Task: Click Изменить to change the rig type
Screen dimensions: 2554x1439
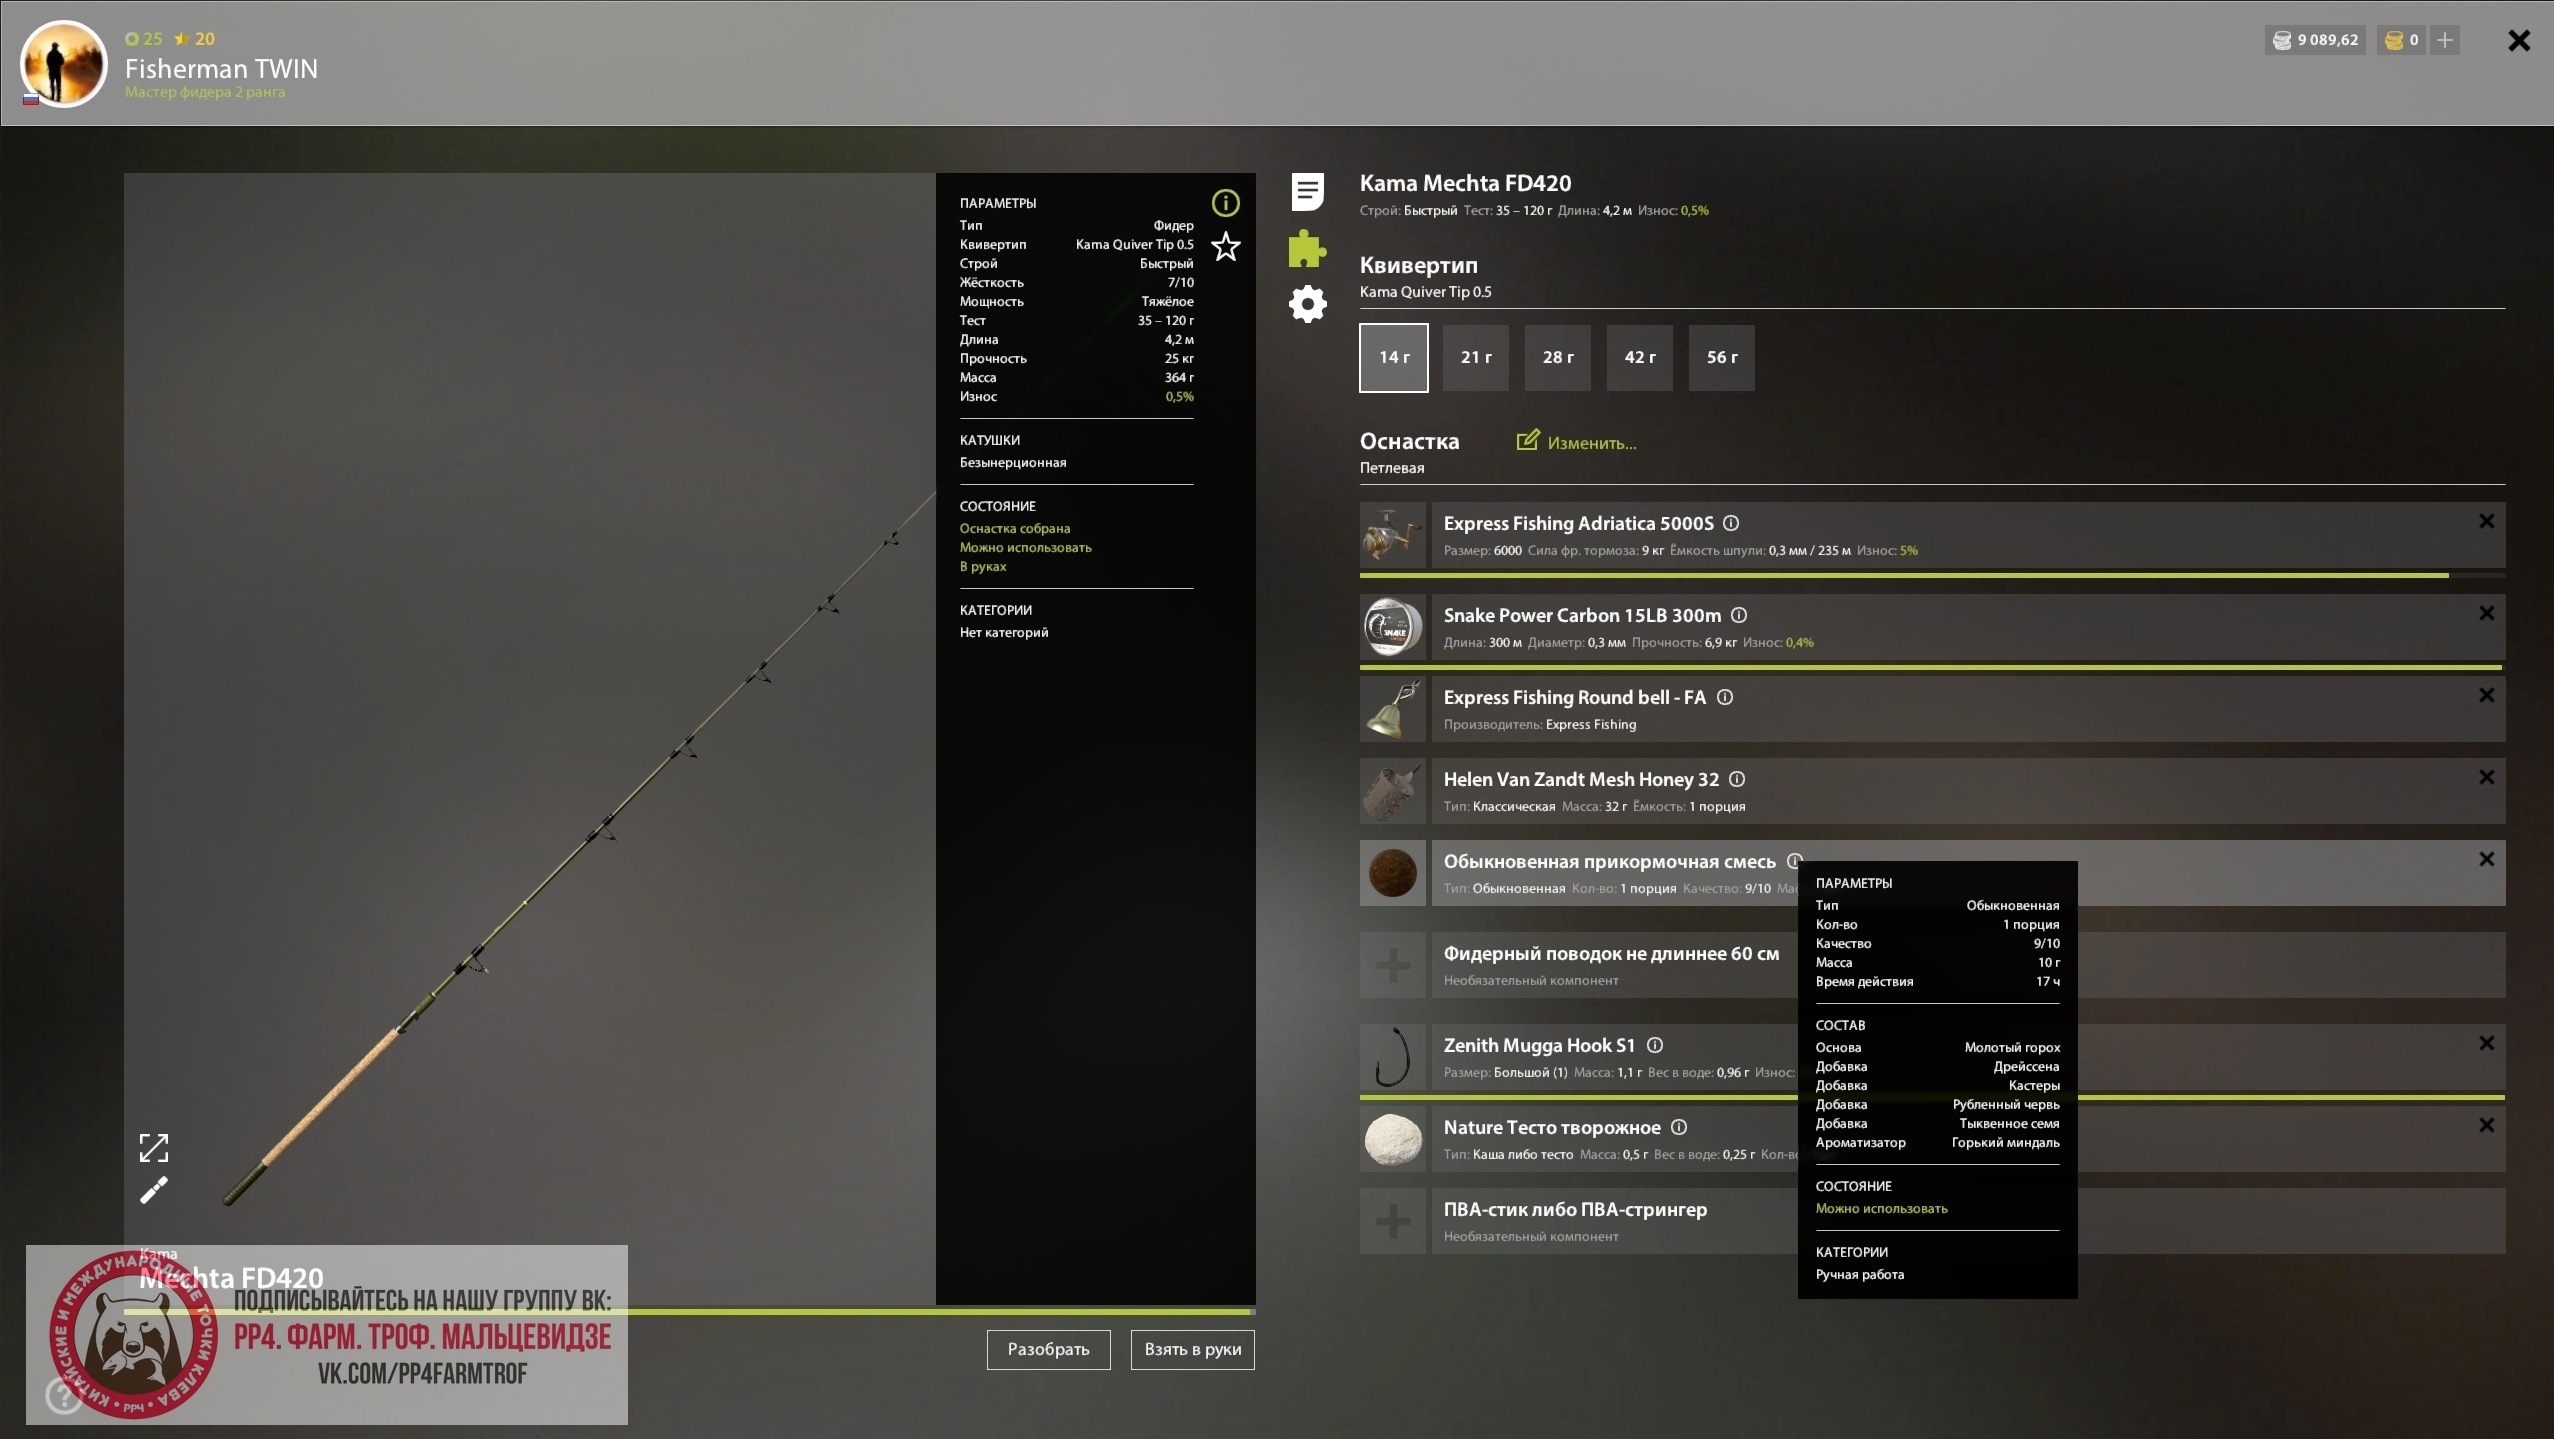Action: coord(1592,443)
